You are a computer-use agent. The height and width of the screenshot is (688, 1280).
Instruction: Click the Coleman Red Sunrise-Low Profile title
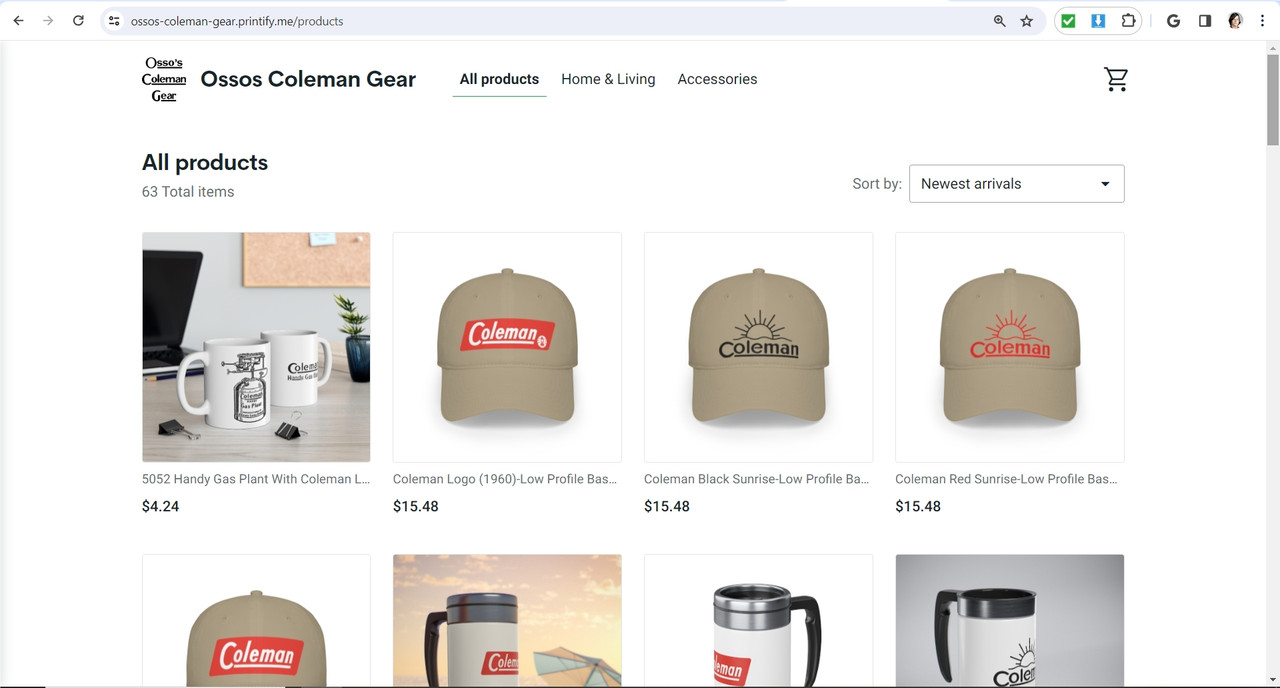[x=1007, y=479]
